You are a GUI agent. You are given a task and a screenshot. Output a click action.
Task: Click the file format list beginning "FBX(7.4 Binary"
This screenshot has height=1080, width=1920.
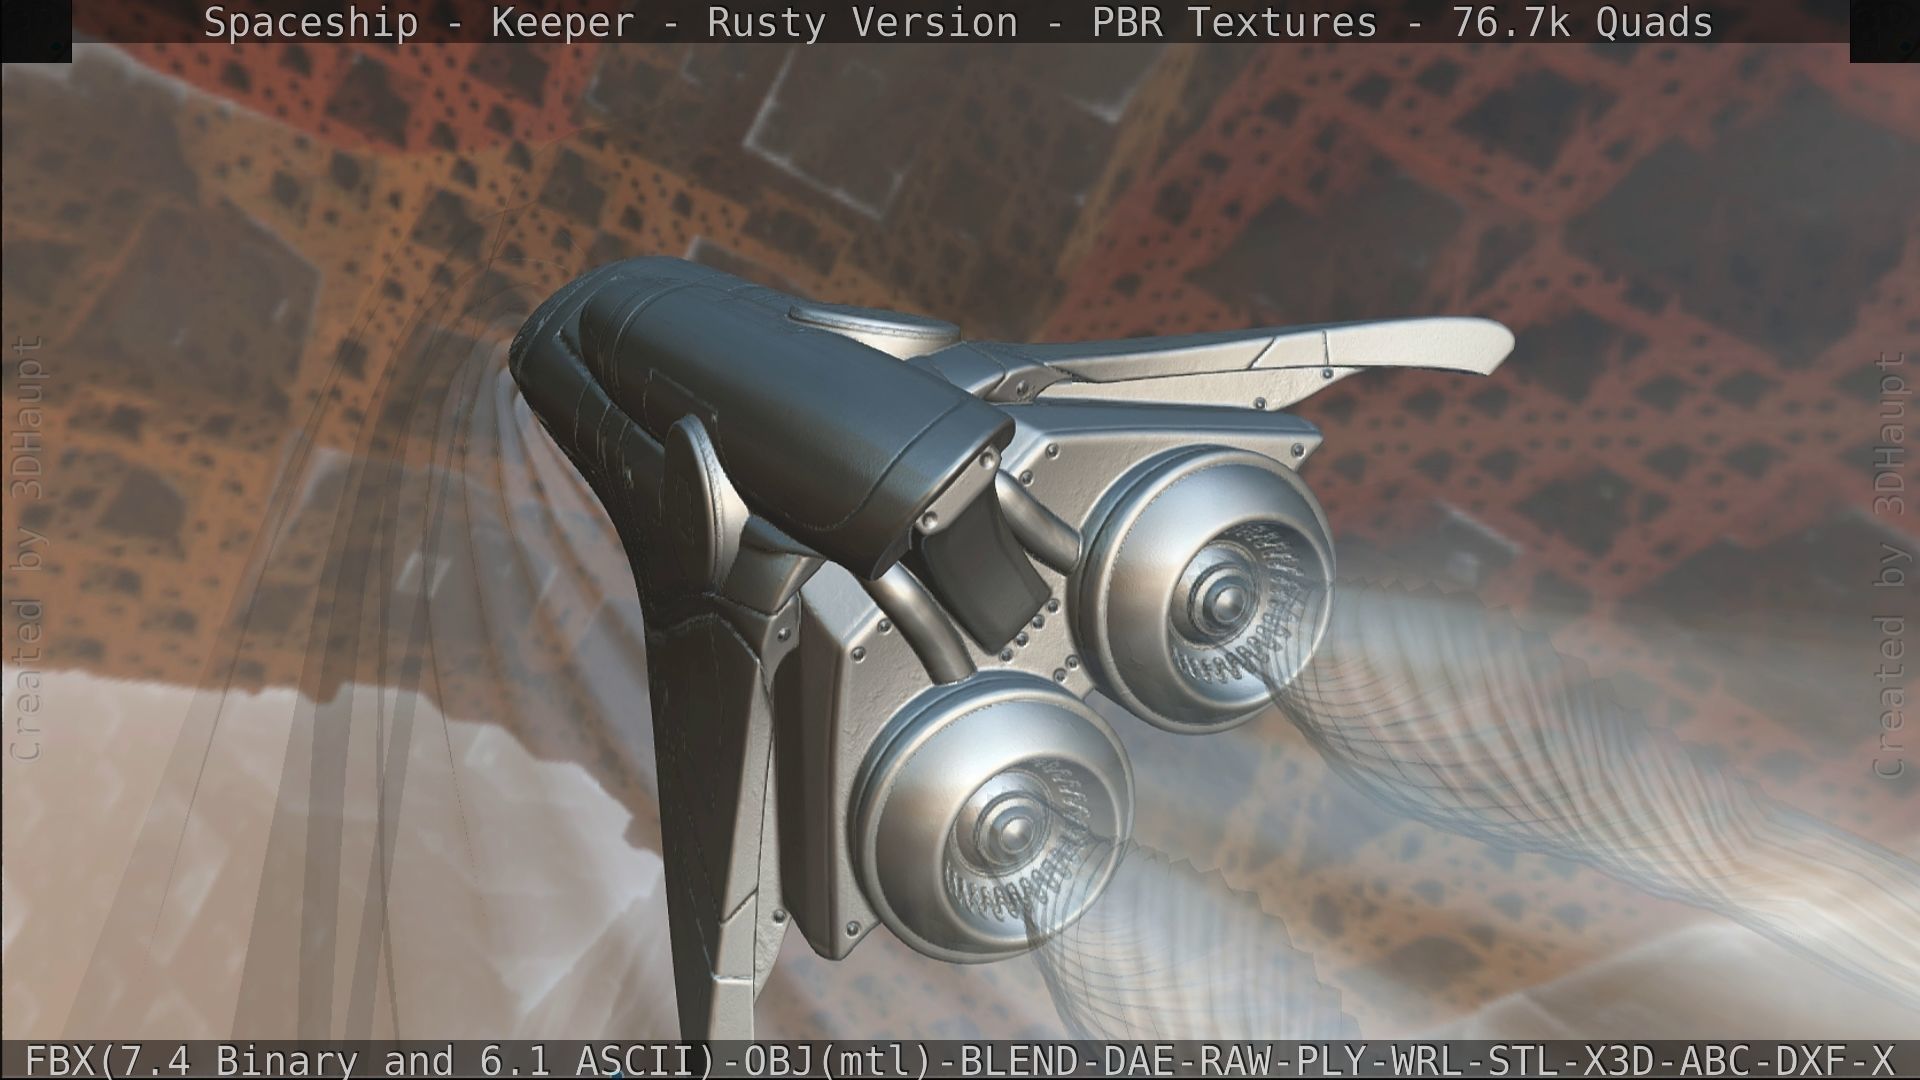point(959,1060)
